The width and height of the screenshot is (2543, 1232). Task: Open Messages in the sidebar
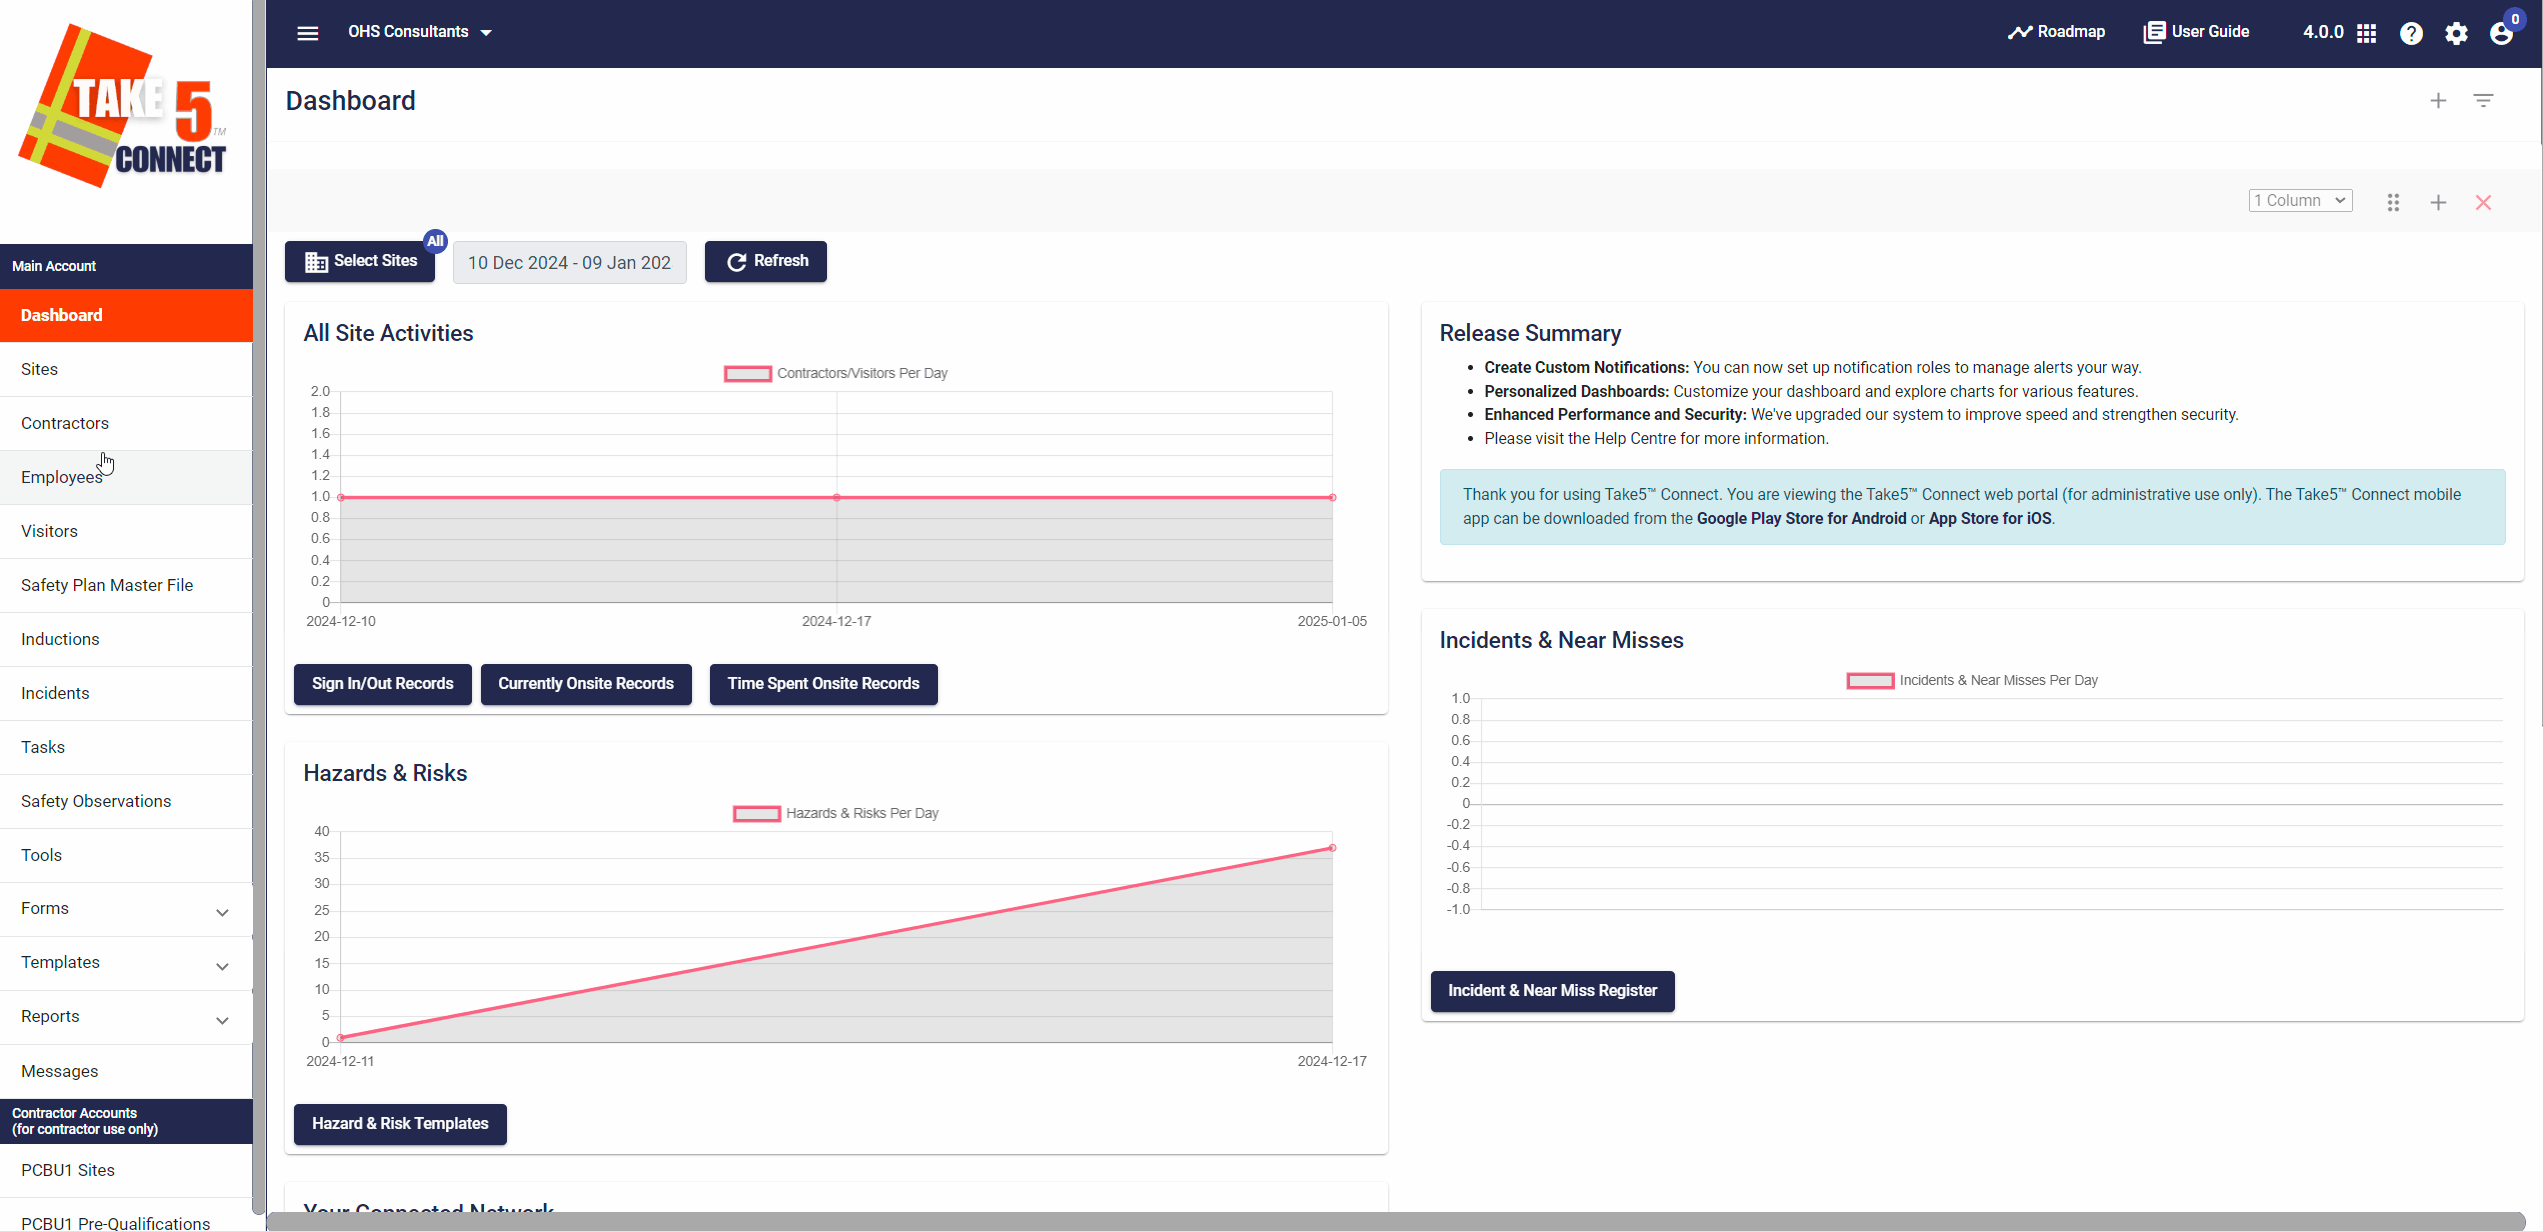point(126,1071)
